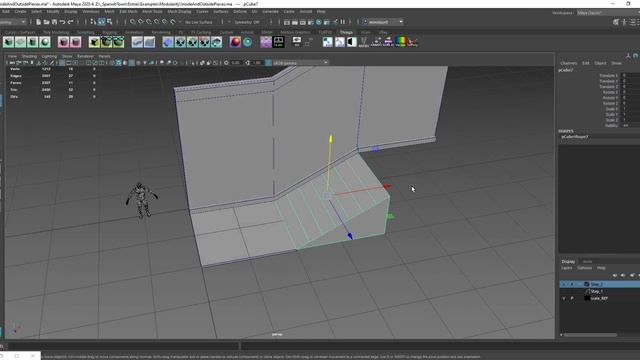This screenshot has height=360, width=640.
Task: Click the polygon plane shelf icon
Action: (20, 42)
